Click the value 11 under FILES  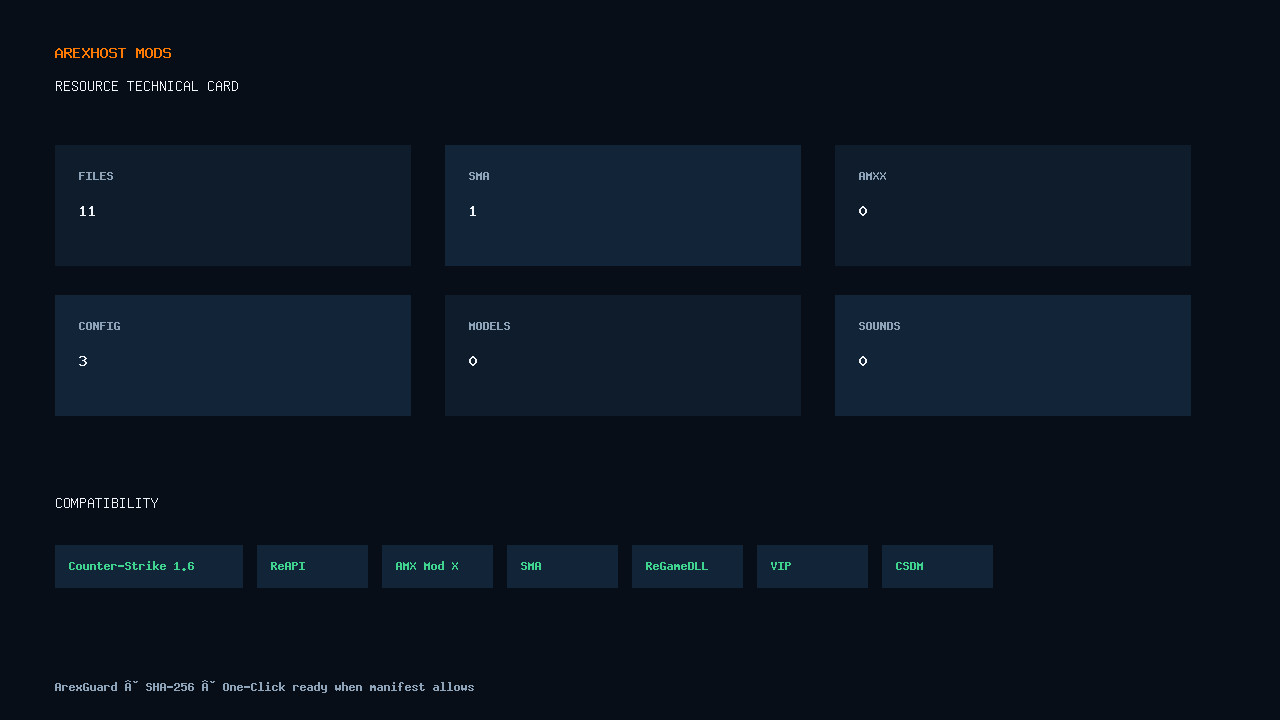[x=87, y=211]
